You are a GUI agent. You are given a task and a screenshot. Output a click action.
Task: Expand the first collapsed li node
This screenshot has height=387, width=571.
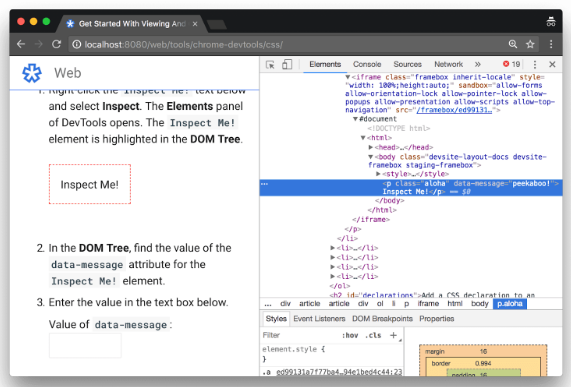click(332, 248)
